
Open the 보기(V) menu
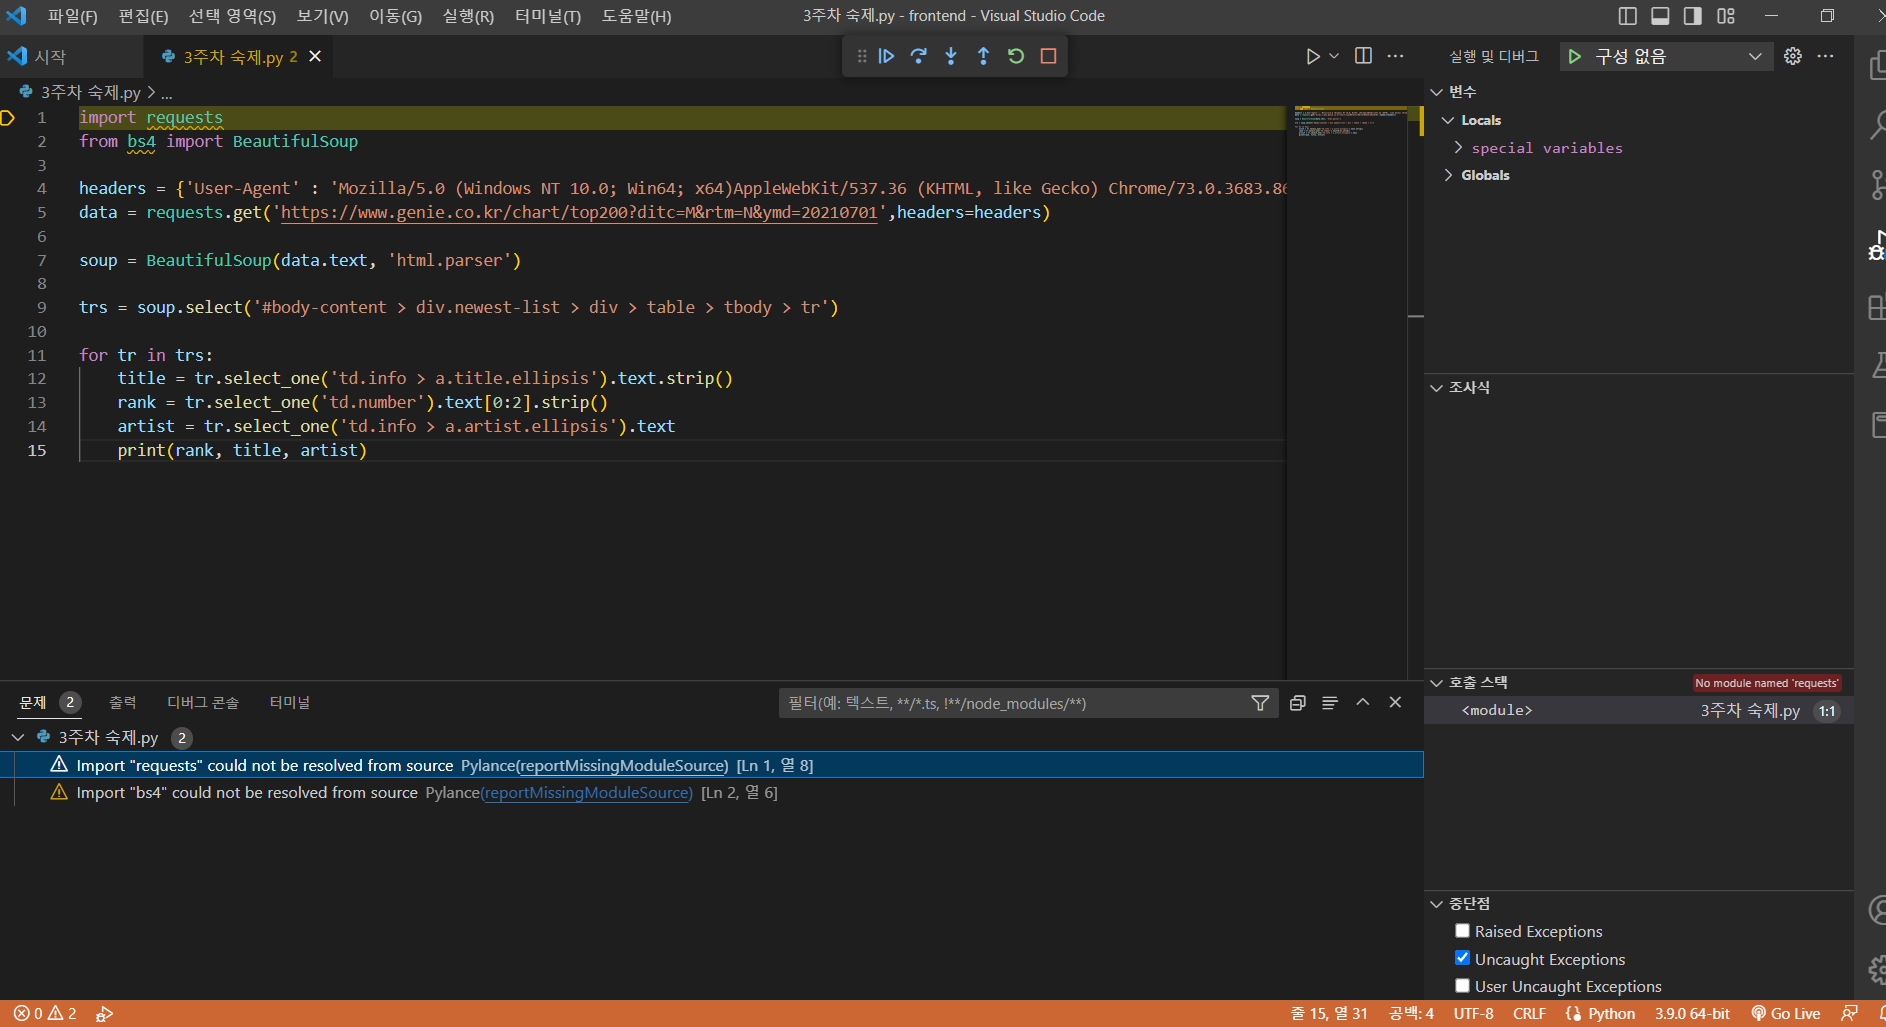pyautogui.click(x=322, y=16)
